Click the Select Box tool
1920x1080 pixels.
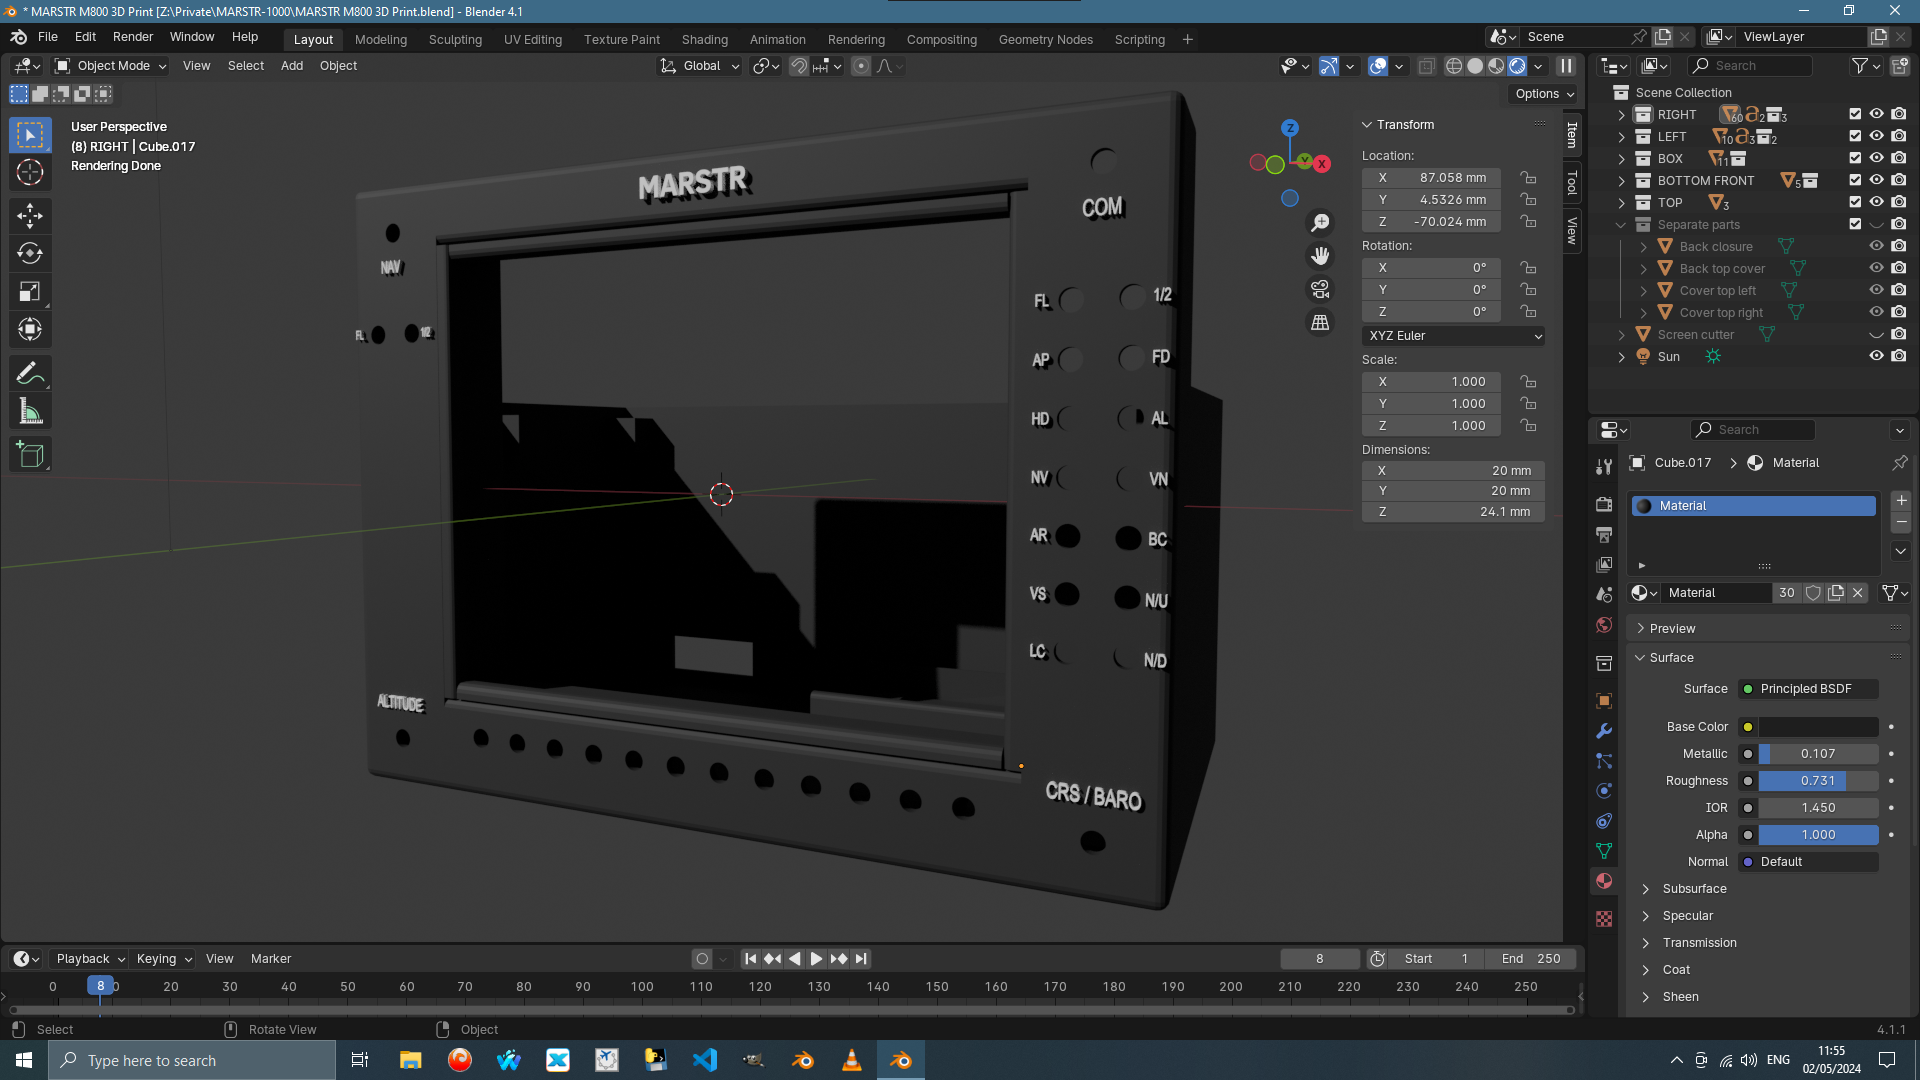tap(30, 134)
